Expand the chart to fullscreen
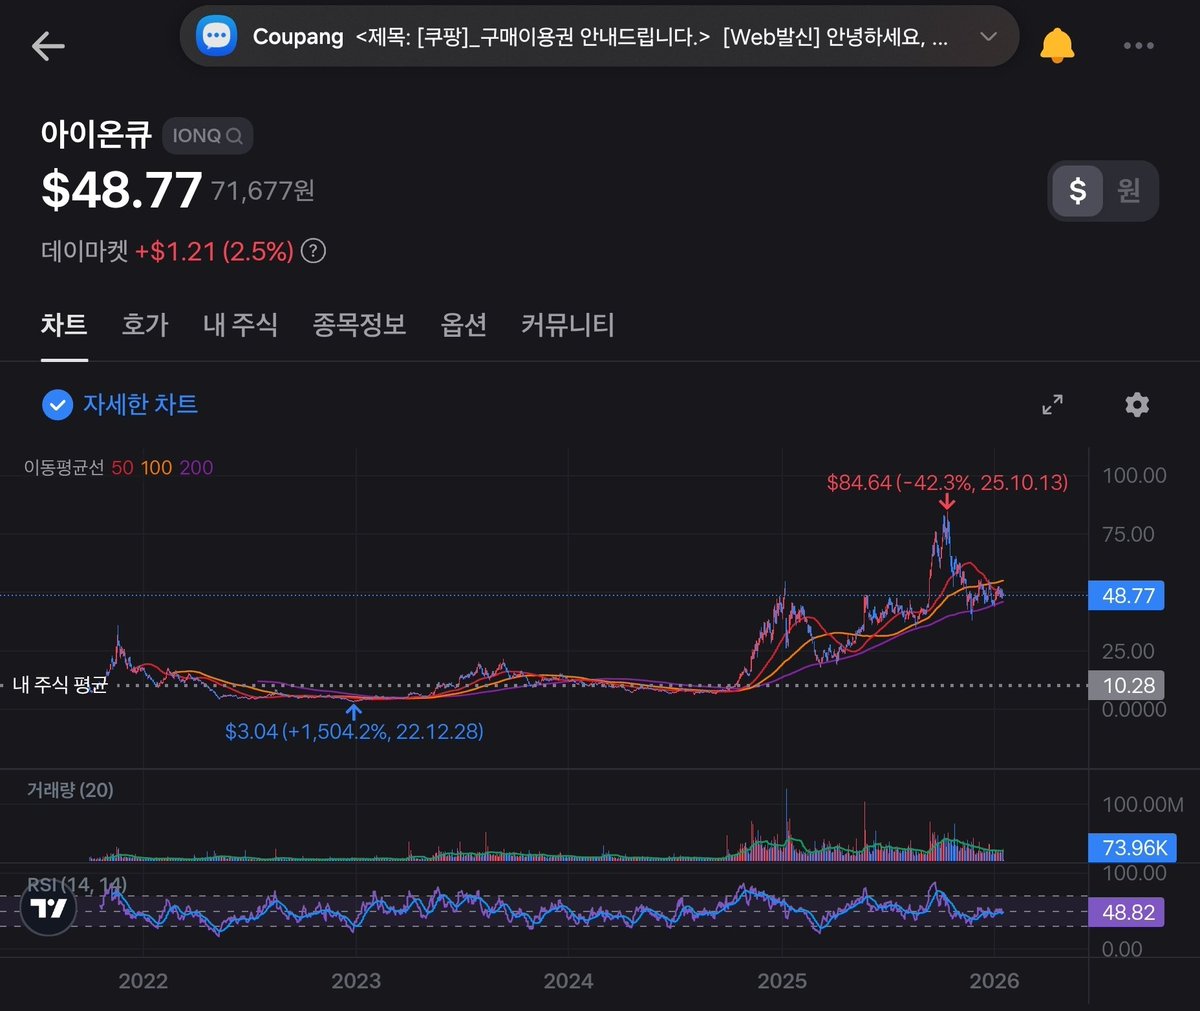Image resolution: width=1200 pixels, height=1011 pixels. (x=1052, y=405)
